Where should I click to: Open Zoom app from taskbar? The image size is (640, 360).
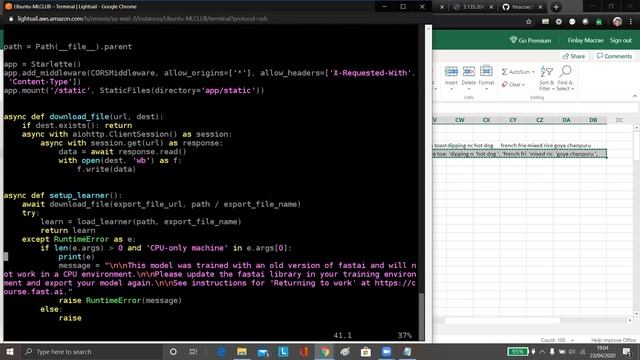point(386,351)
